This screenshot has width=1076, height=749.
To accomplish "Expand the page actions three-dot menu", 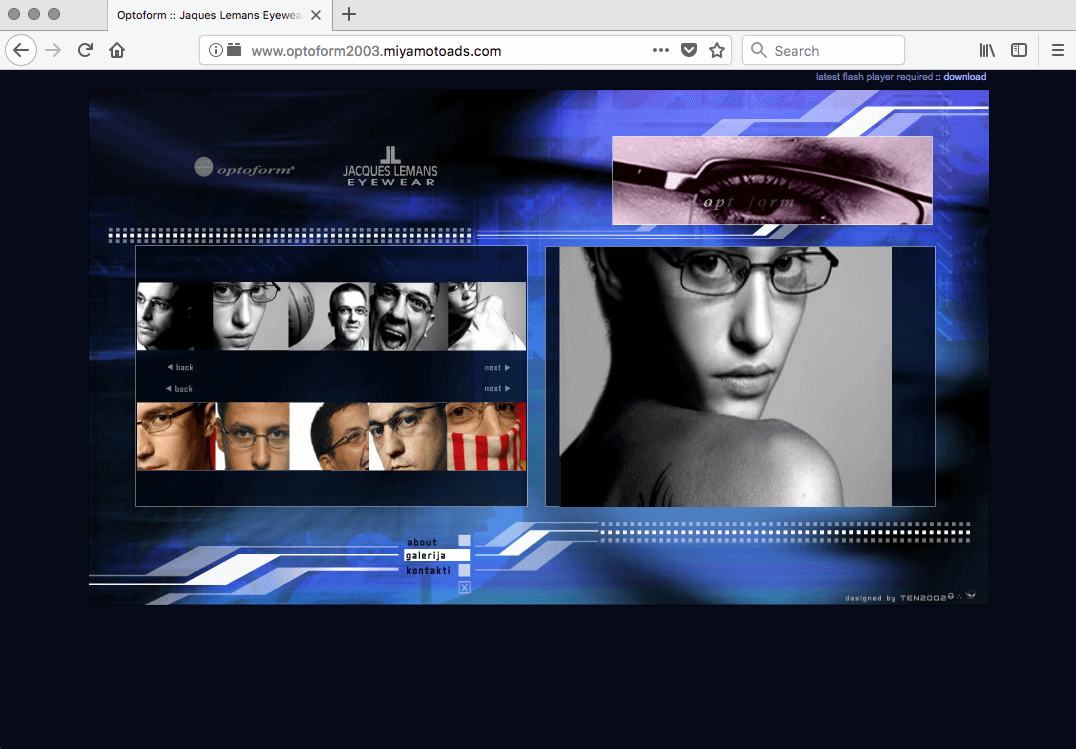I will (661, 50).
